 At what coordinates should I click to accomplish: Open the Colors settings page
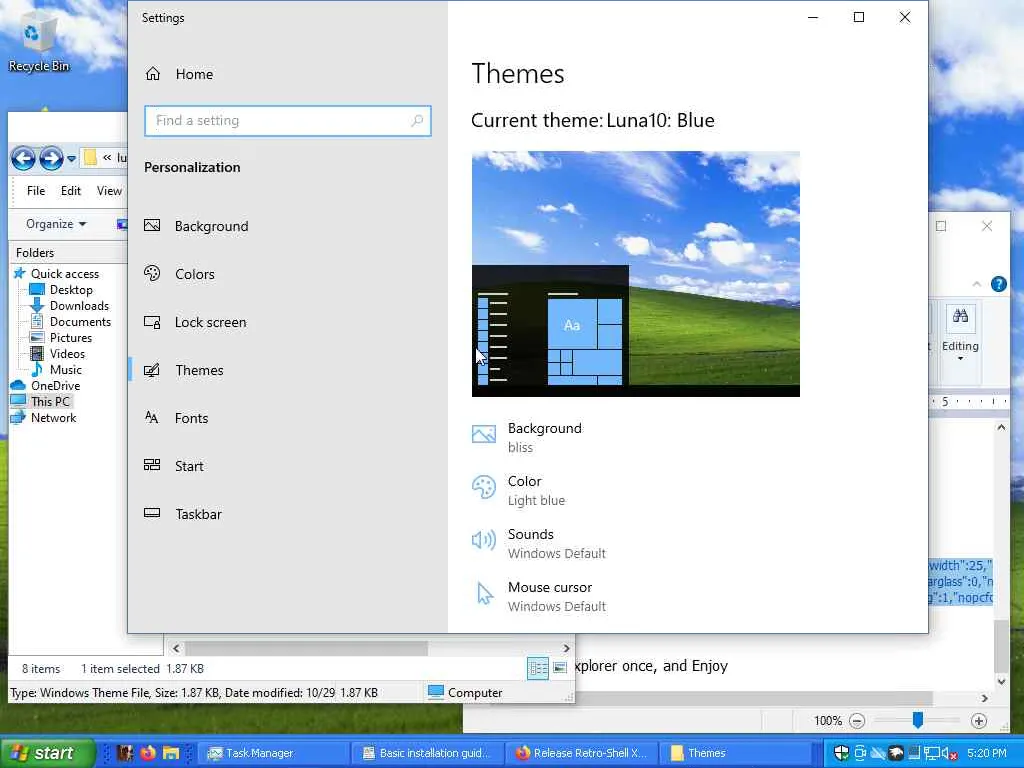coord(180,274)
